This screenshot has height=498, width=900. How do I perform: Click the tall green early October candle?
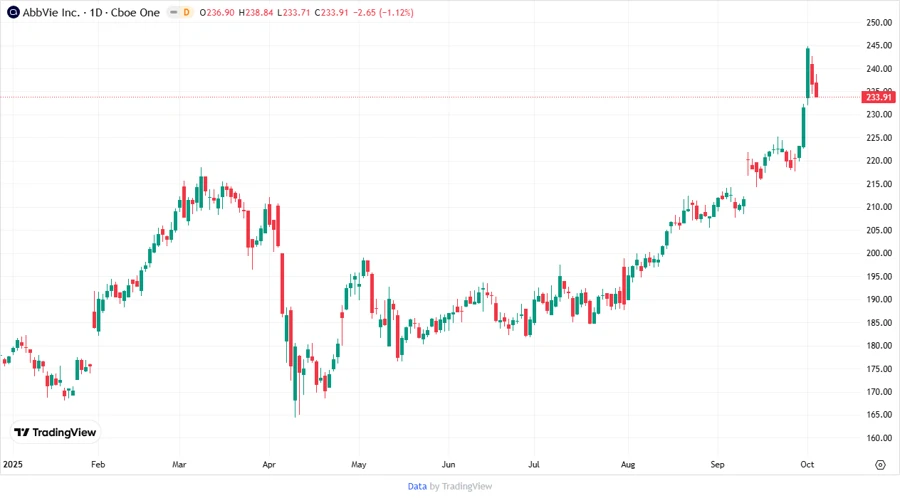[808, 72]
